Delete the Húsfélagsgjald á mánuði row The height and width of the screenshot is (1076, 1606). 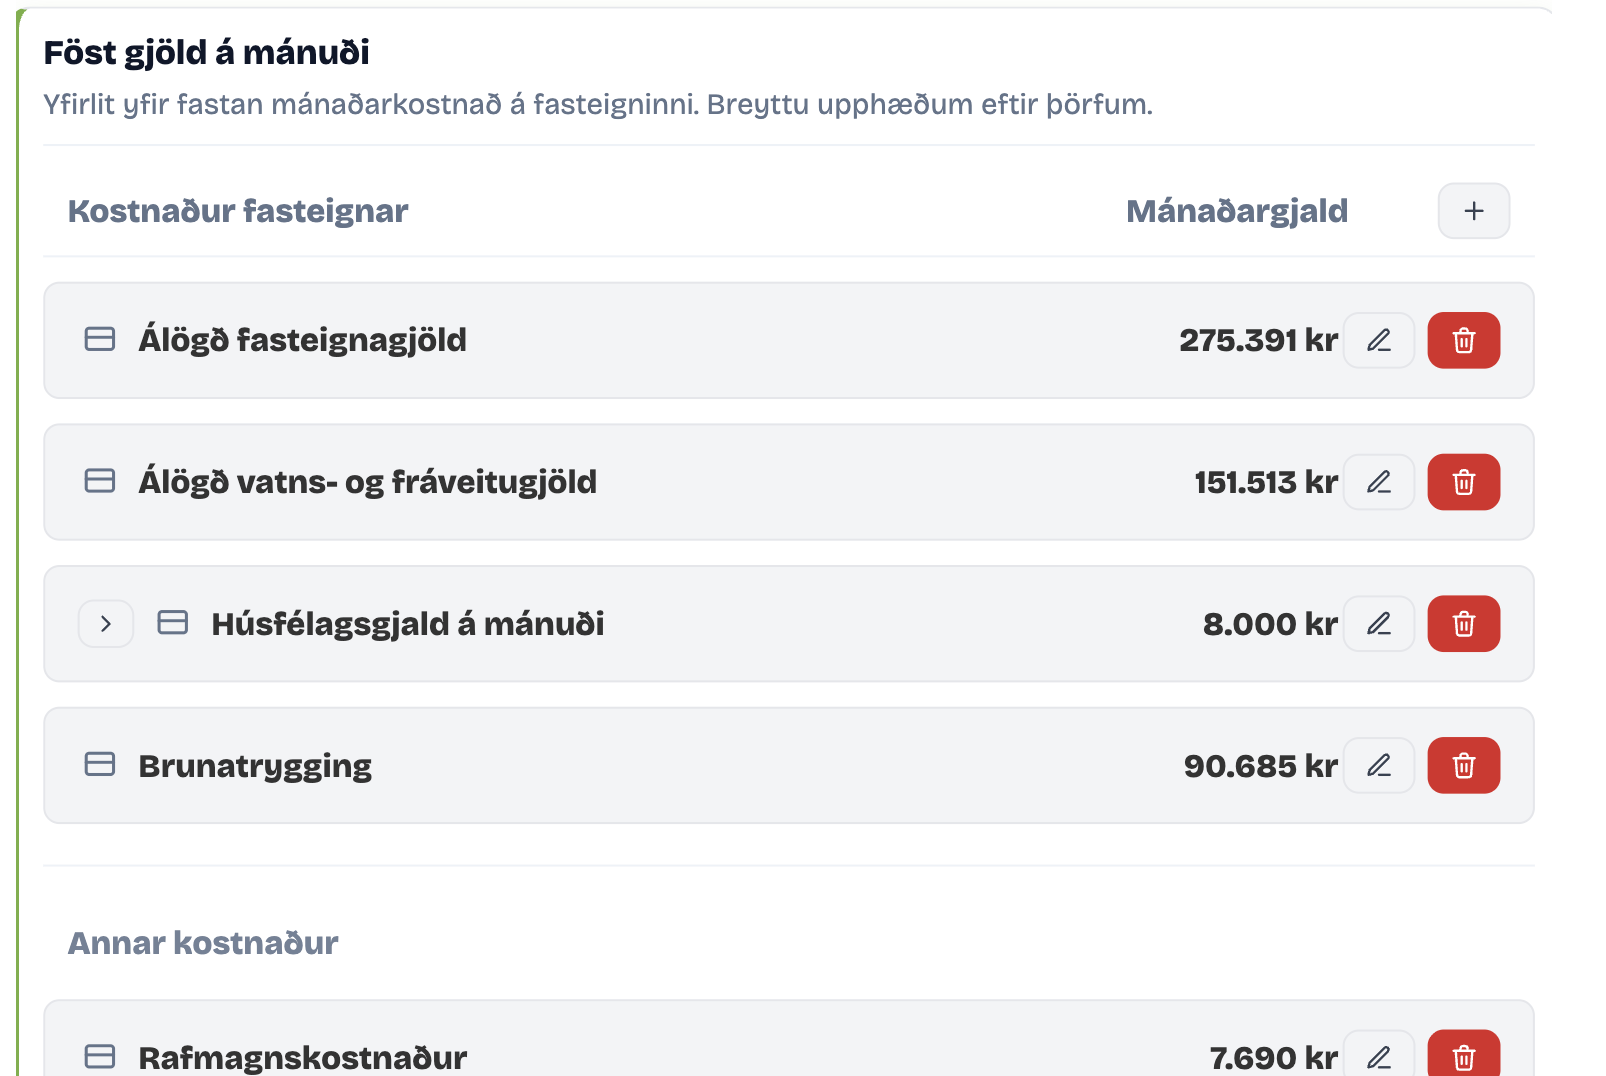[1463, 623]
